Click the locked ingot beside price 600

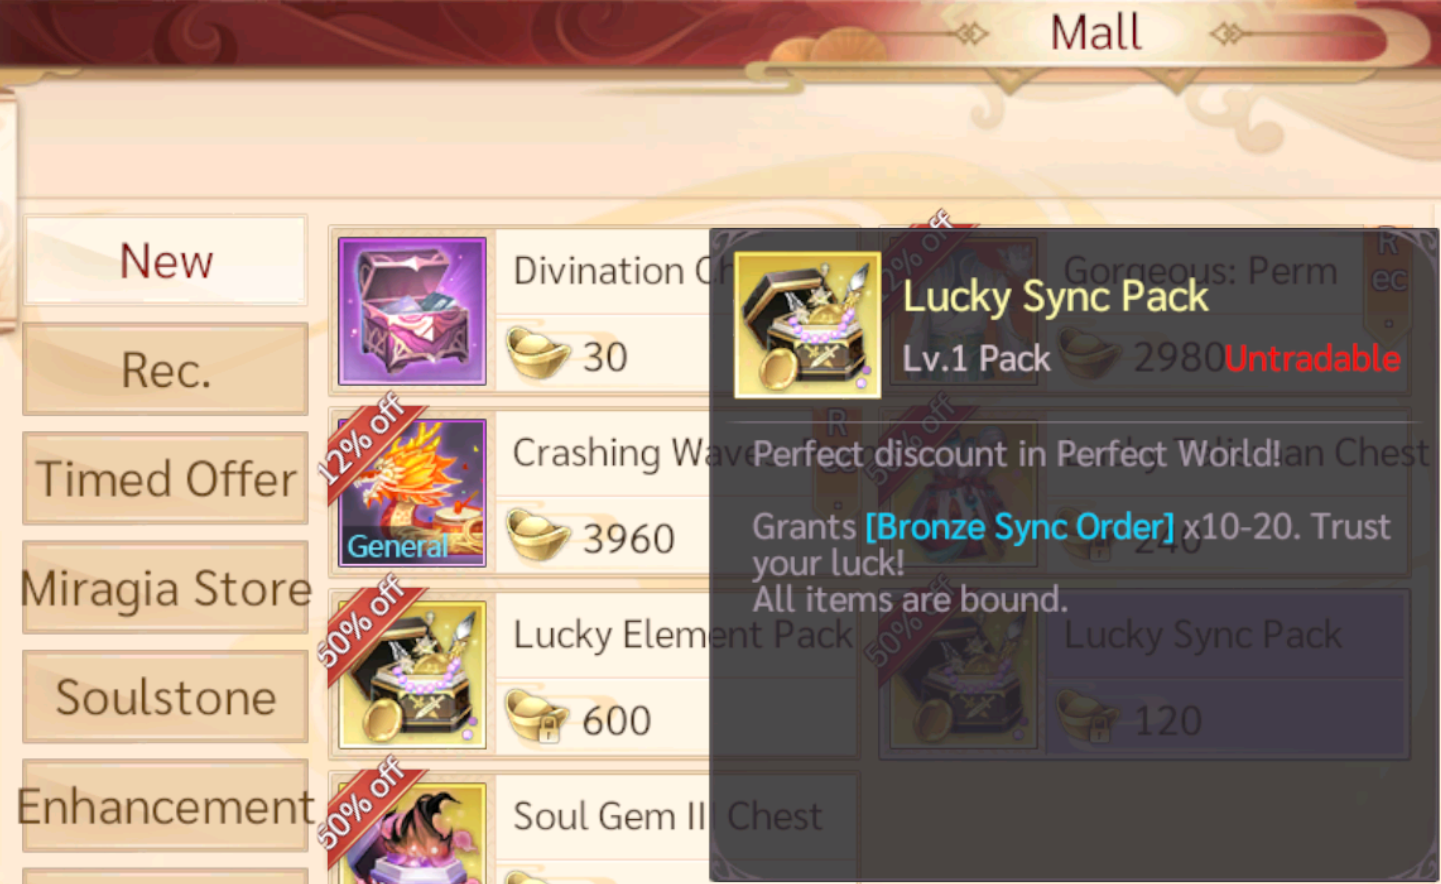click(x=536, y=719)
